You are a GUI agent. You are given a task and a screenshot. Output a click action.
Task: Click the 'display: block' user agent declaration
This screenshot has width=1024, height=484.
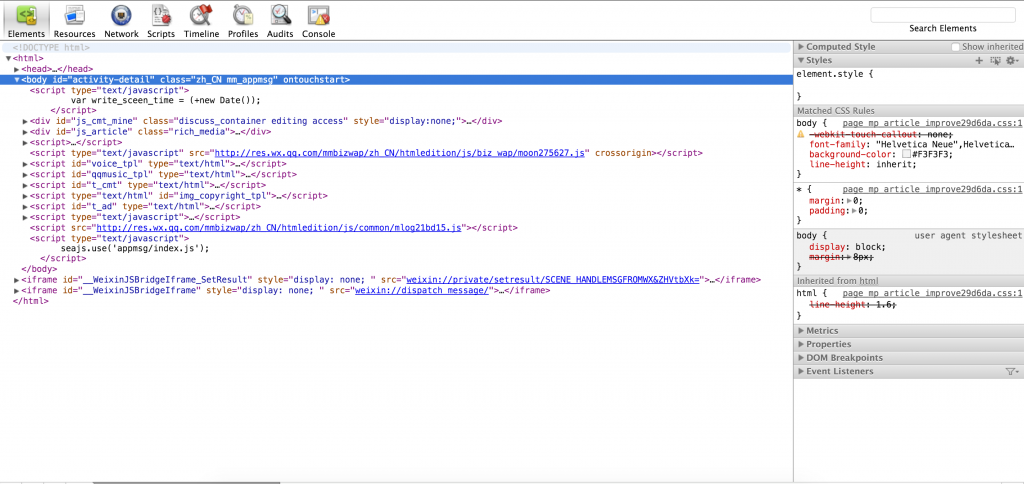tap(847, 247)
